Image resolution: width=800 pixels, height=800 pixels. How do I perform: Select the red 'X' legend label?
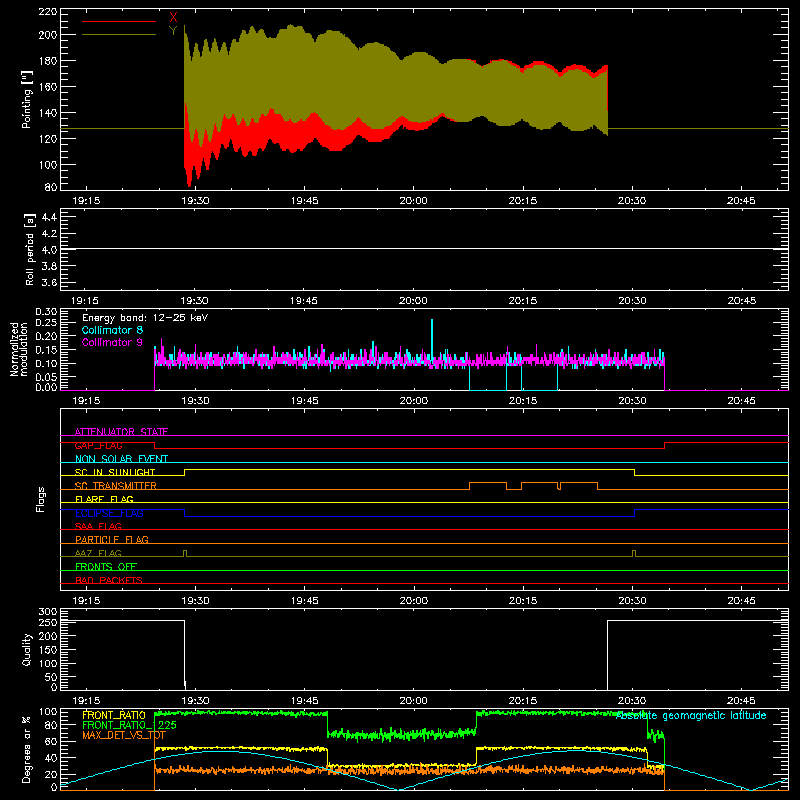[173, 18]
